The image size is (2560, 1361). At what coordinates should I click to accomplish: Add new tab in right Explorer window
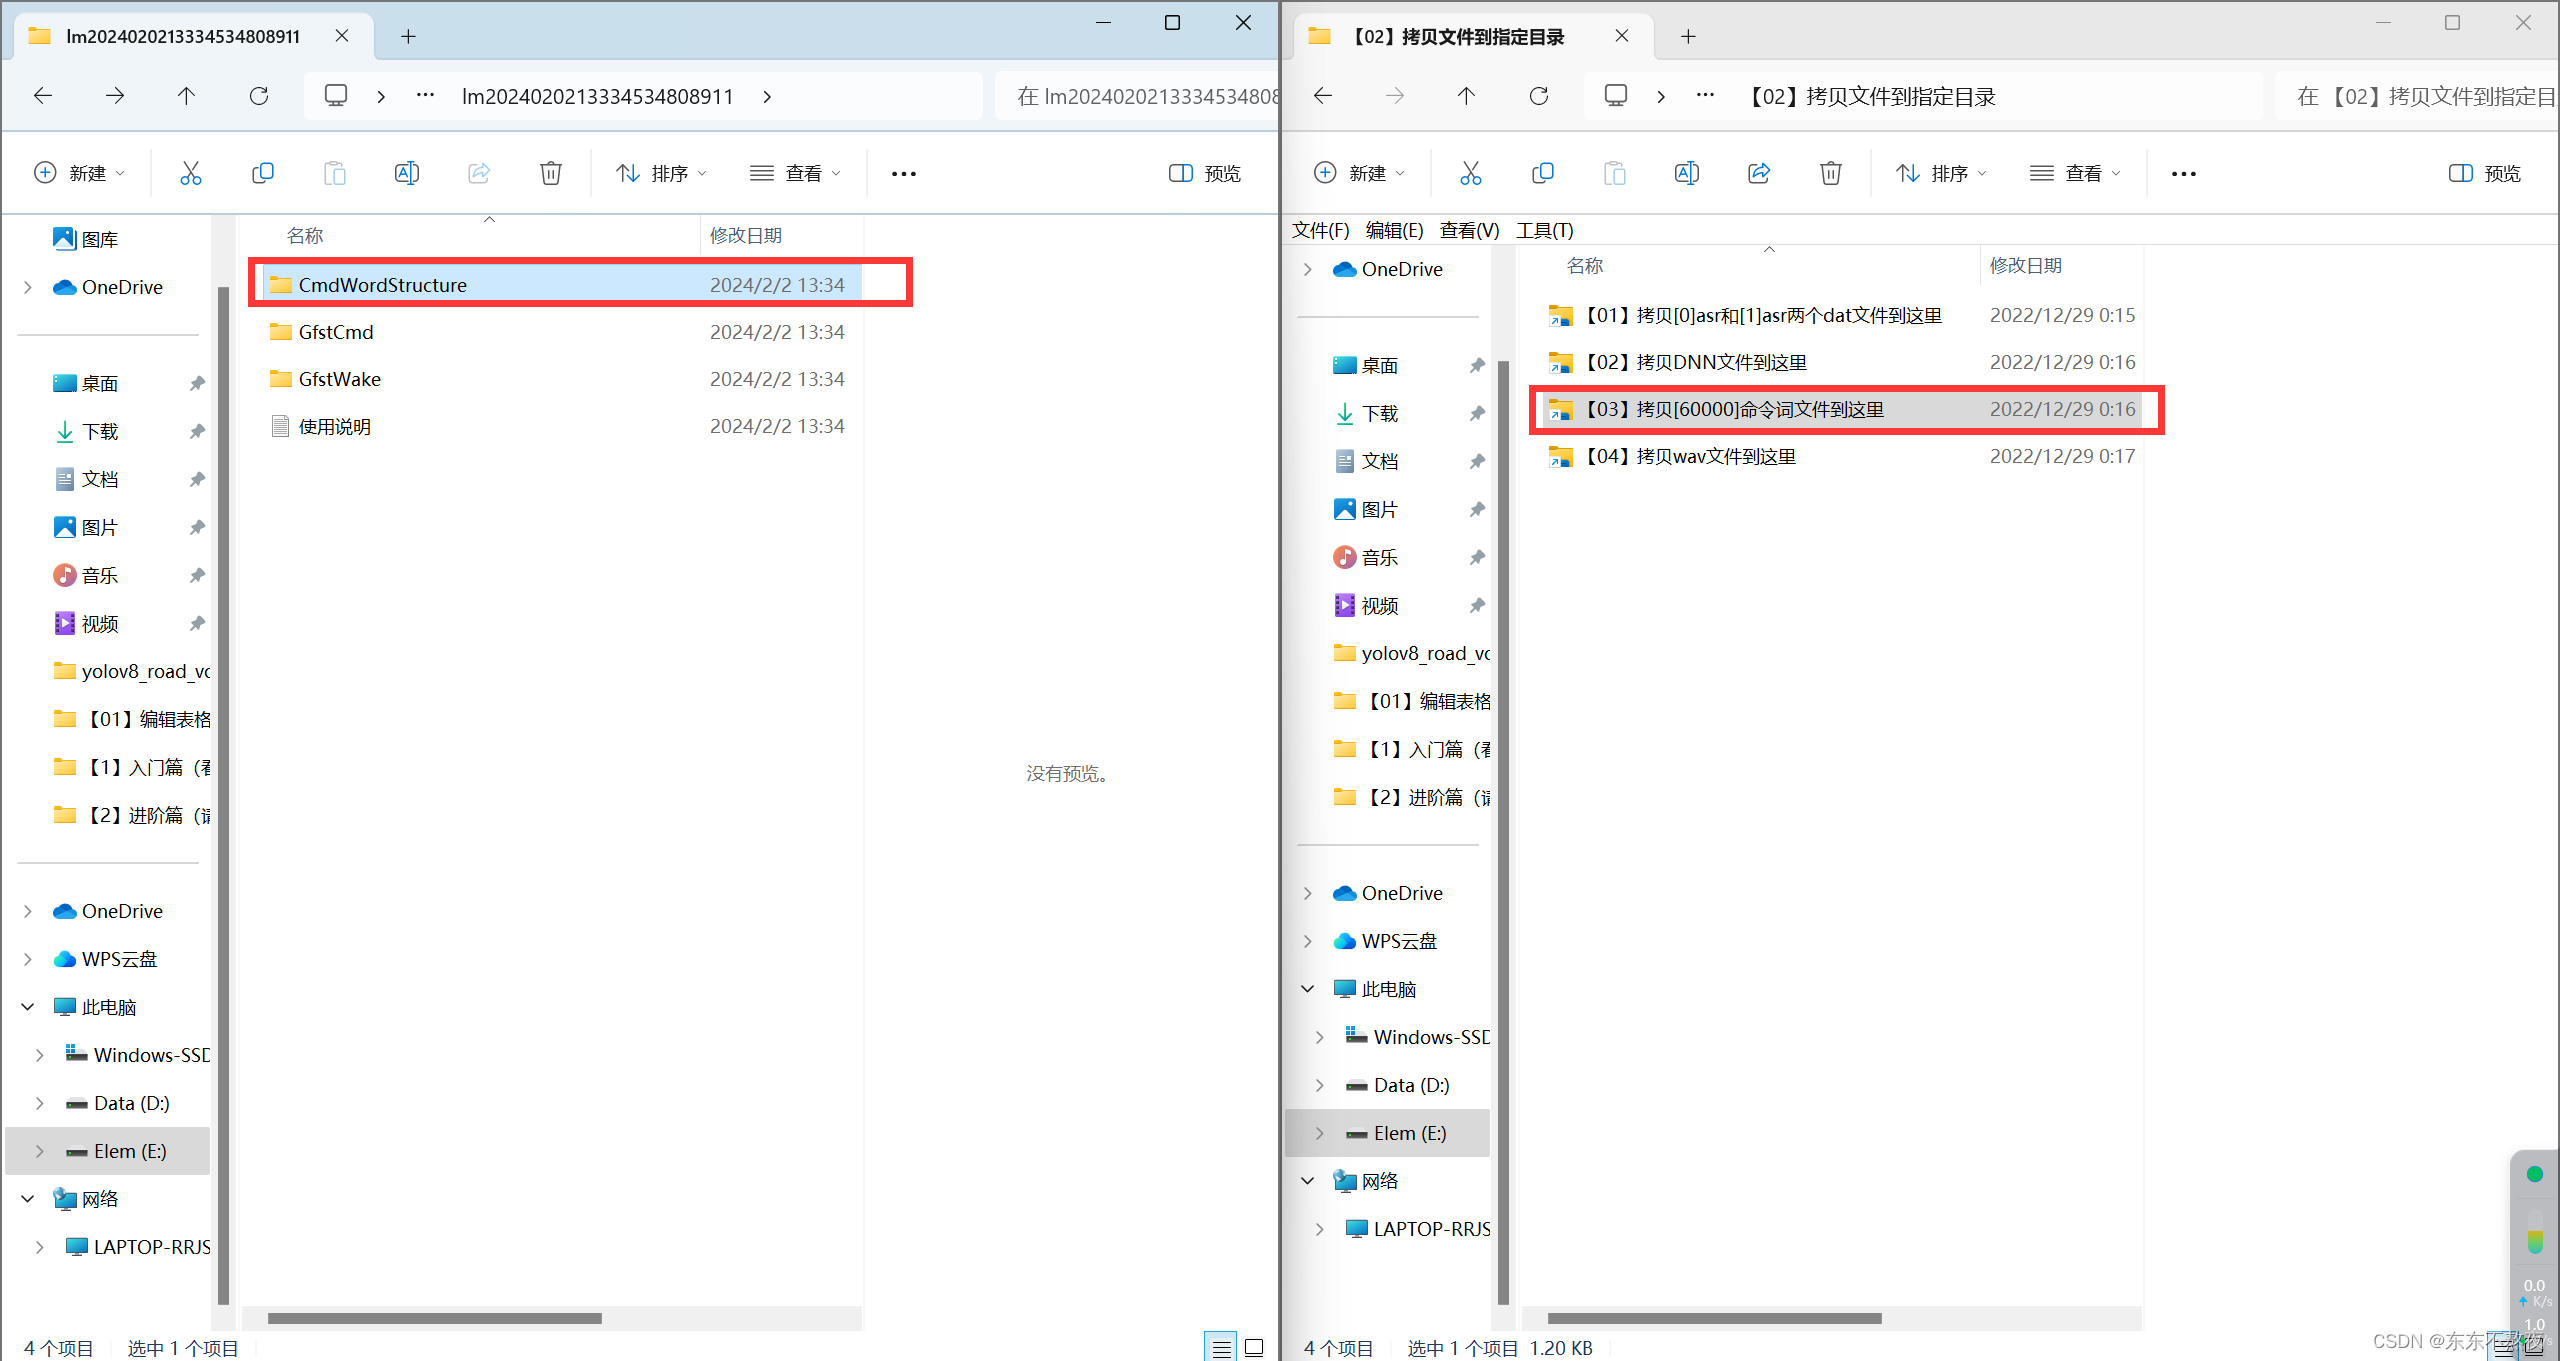point(1688,37)
